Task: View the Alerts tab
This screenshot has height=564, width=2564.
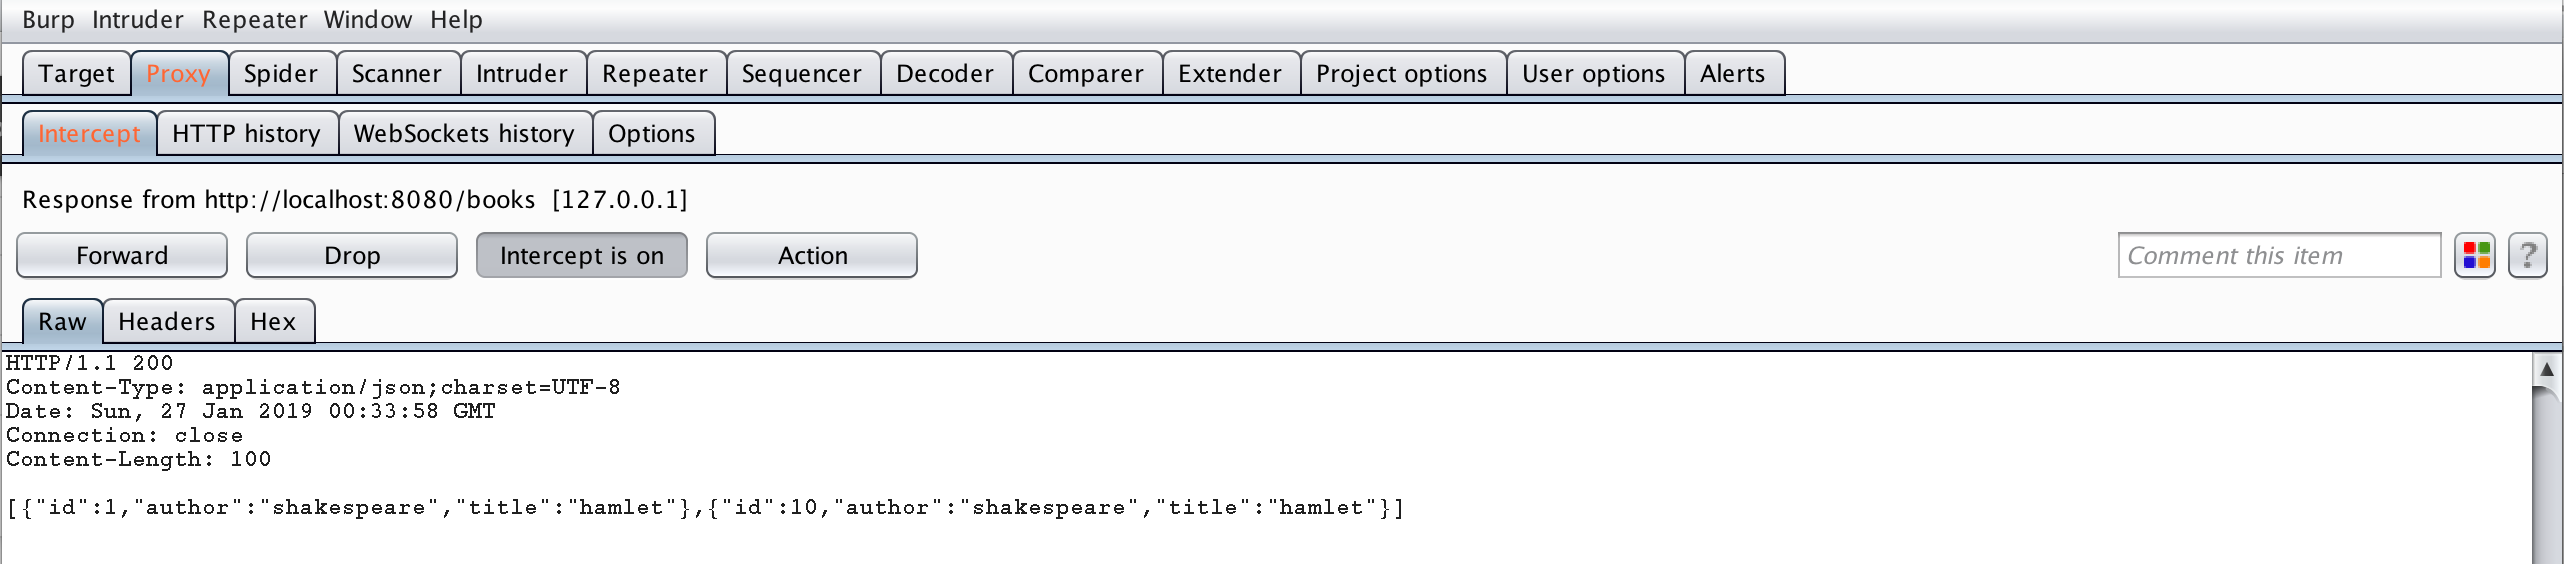Action: (x=1733, y=74)
